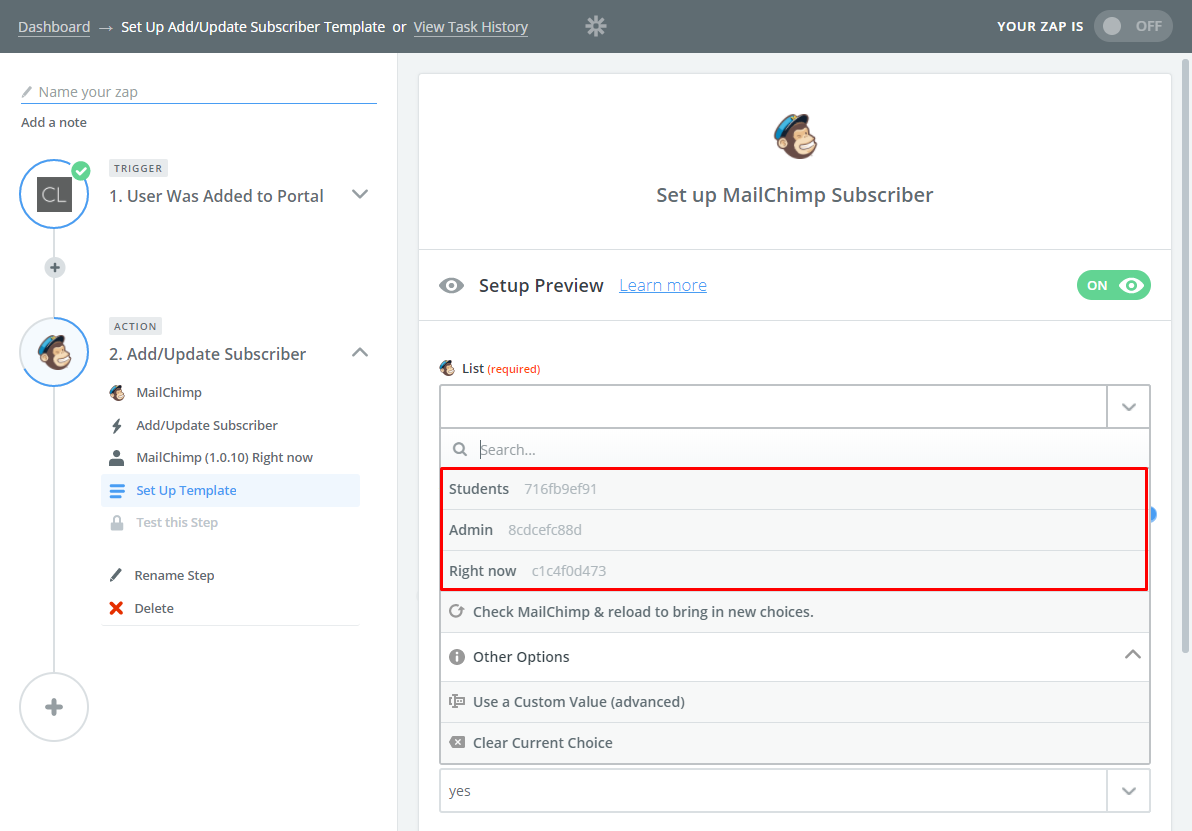
Task: Open the Learn more link
Action: coord(663,285)
